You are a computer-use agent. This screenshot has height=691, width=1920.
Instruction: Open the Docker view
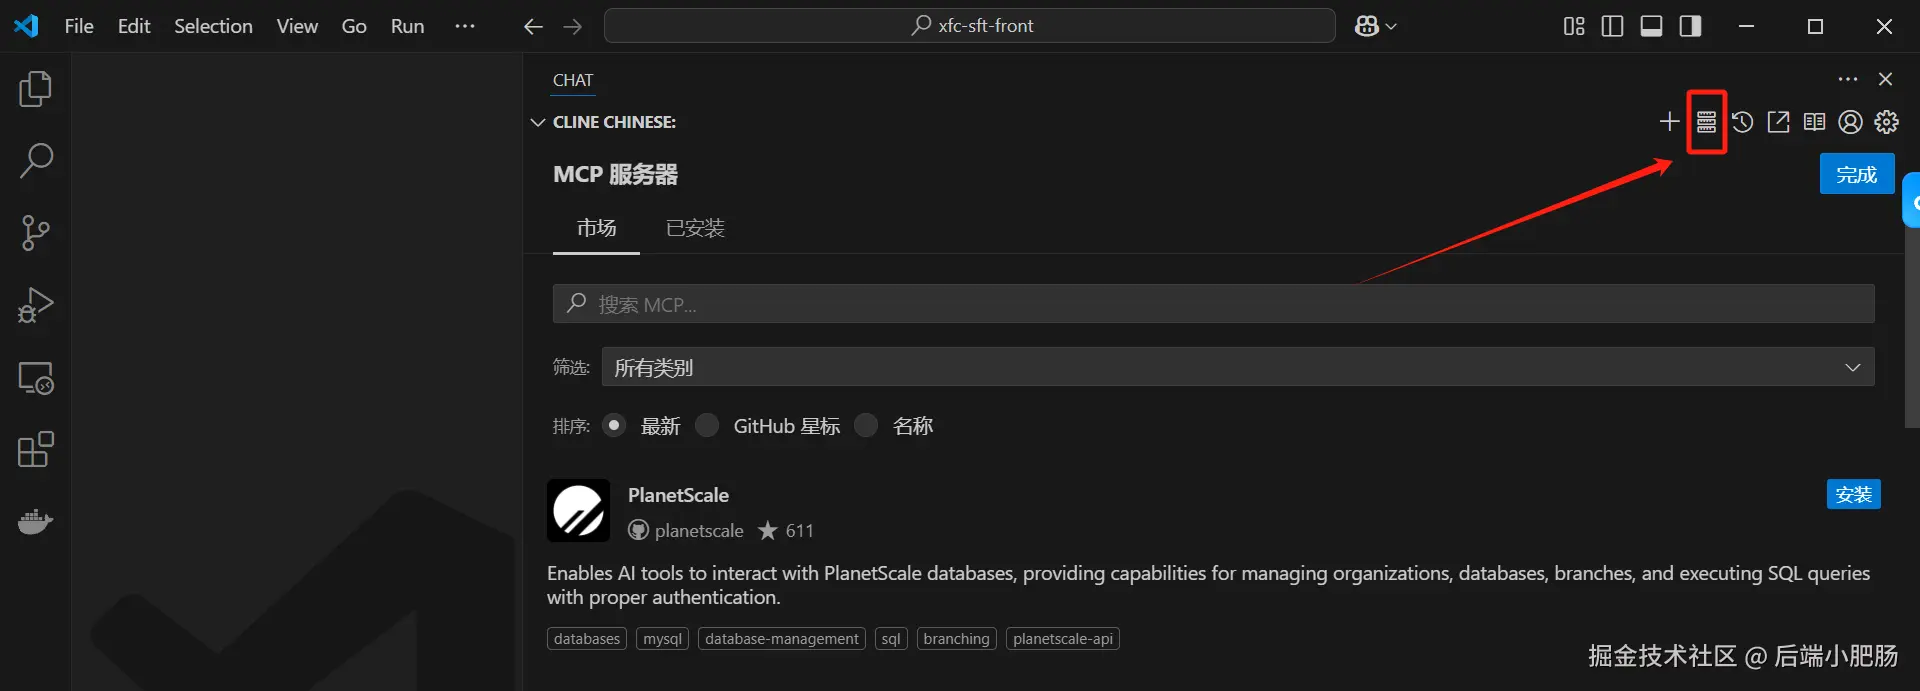(36, 521)
